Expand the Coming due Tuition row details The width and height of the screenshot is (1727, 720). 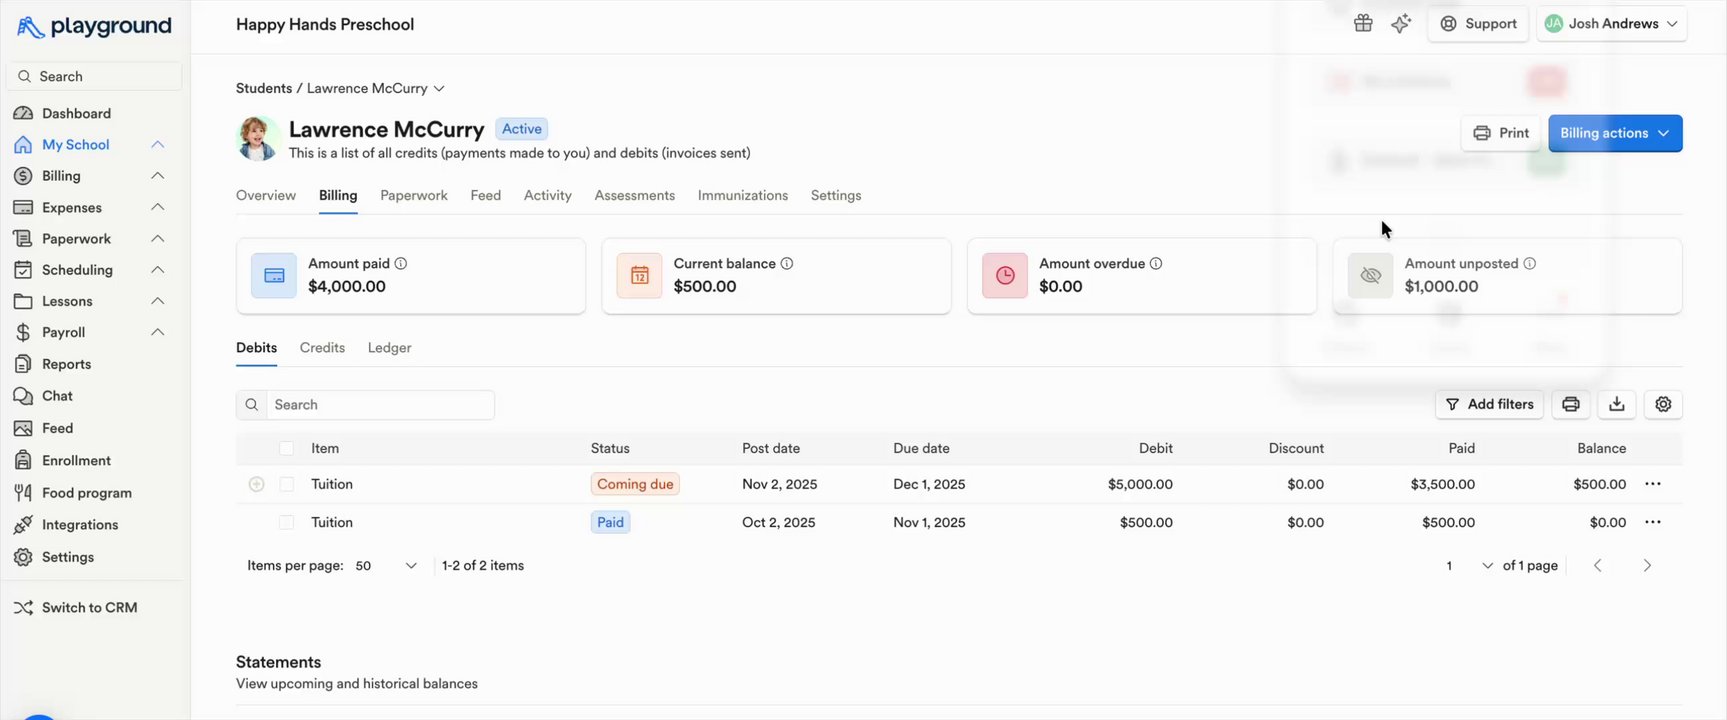click(x=257, y=484)
